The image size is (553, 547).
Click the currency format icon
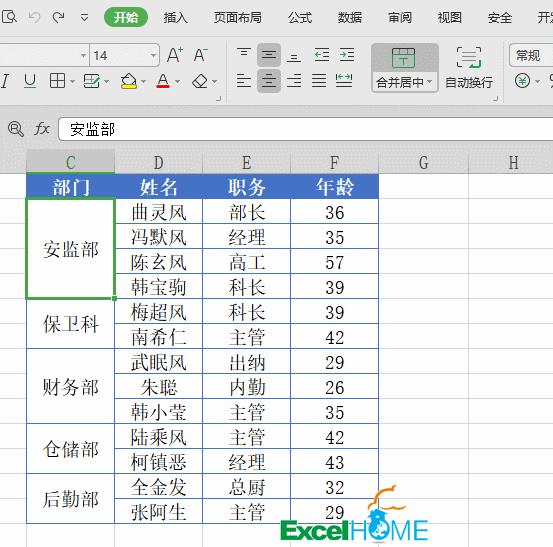coord(522,81)
